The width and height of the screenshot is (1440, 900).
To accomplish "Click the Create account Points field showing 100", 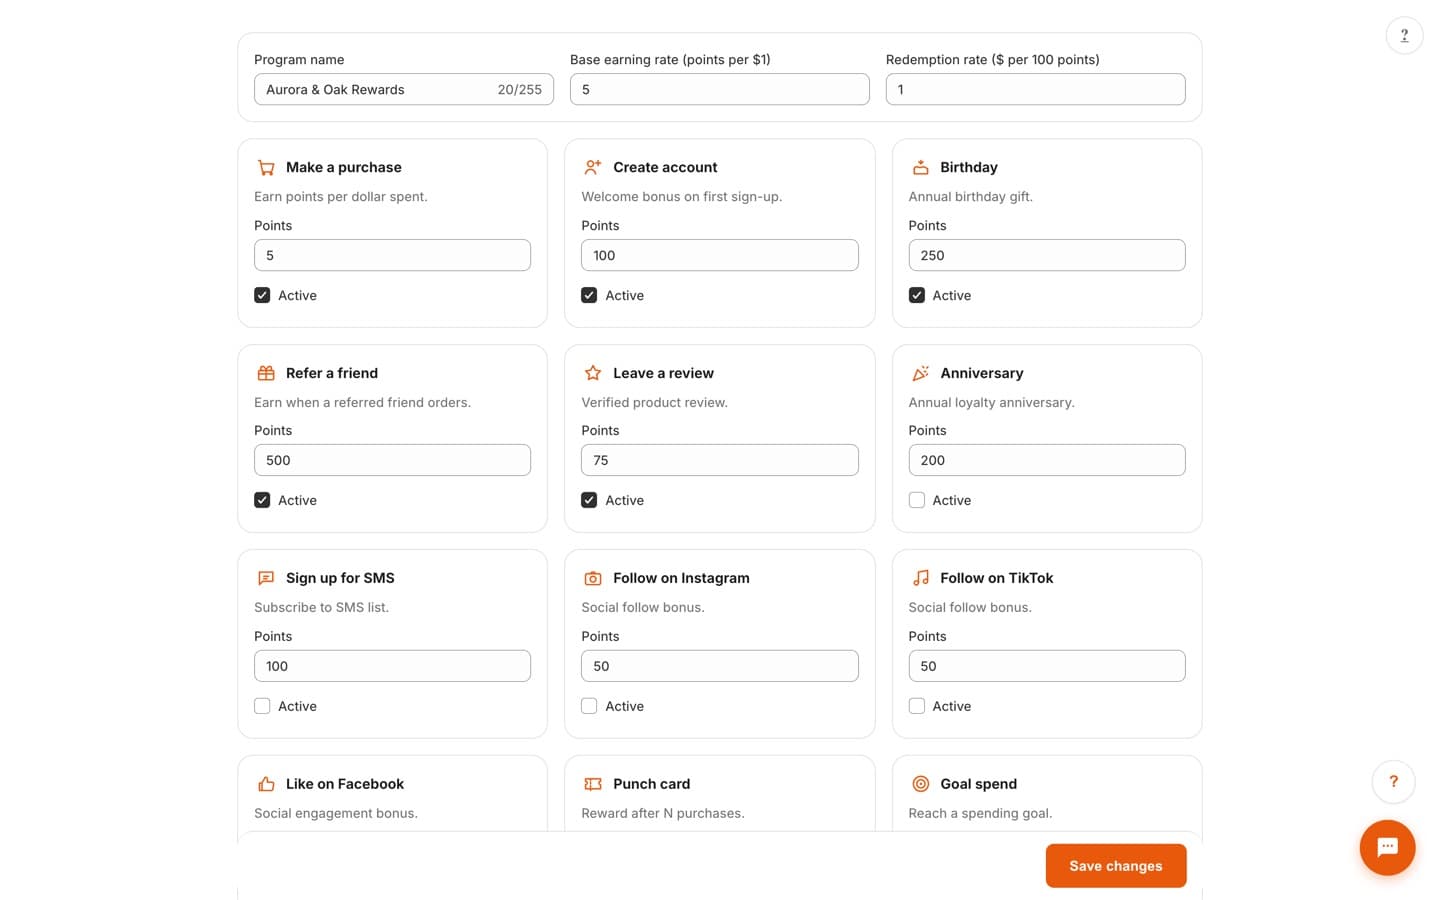I will (x=720, y=255).
